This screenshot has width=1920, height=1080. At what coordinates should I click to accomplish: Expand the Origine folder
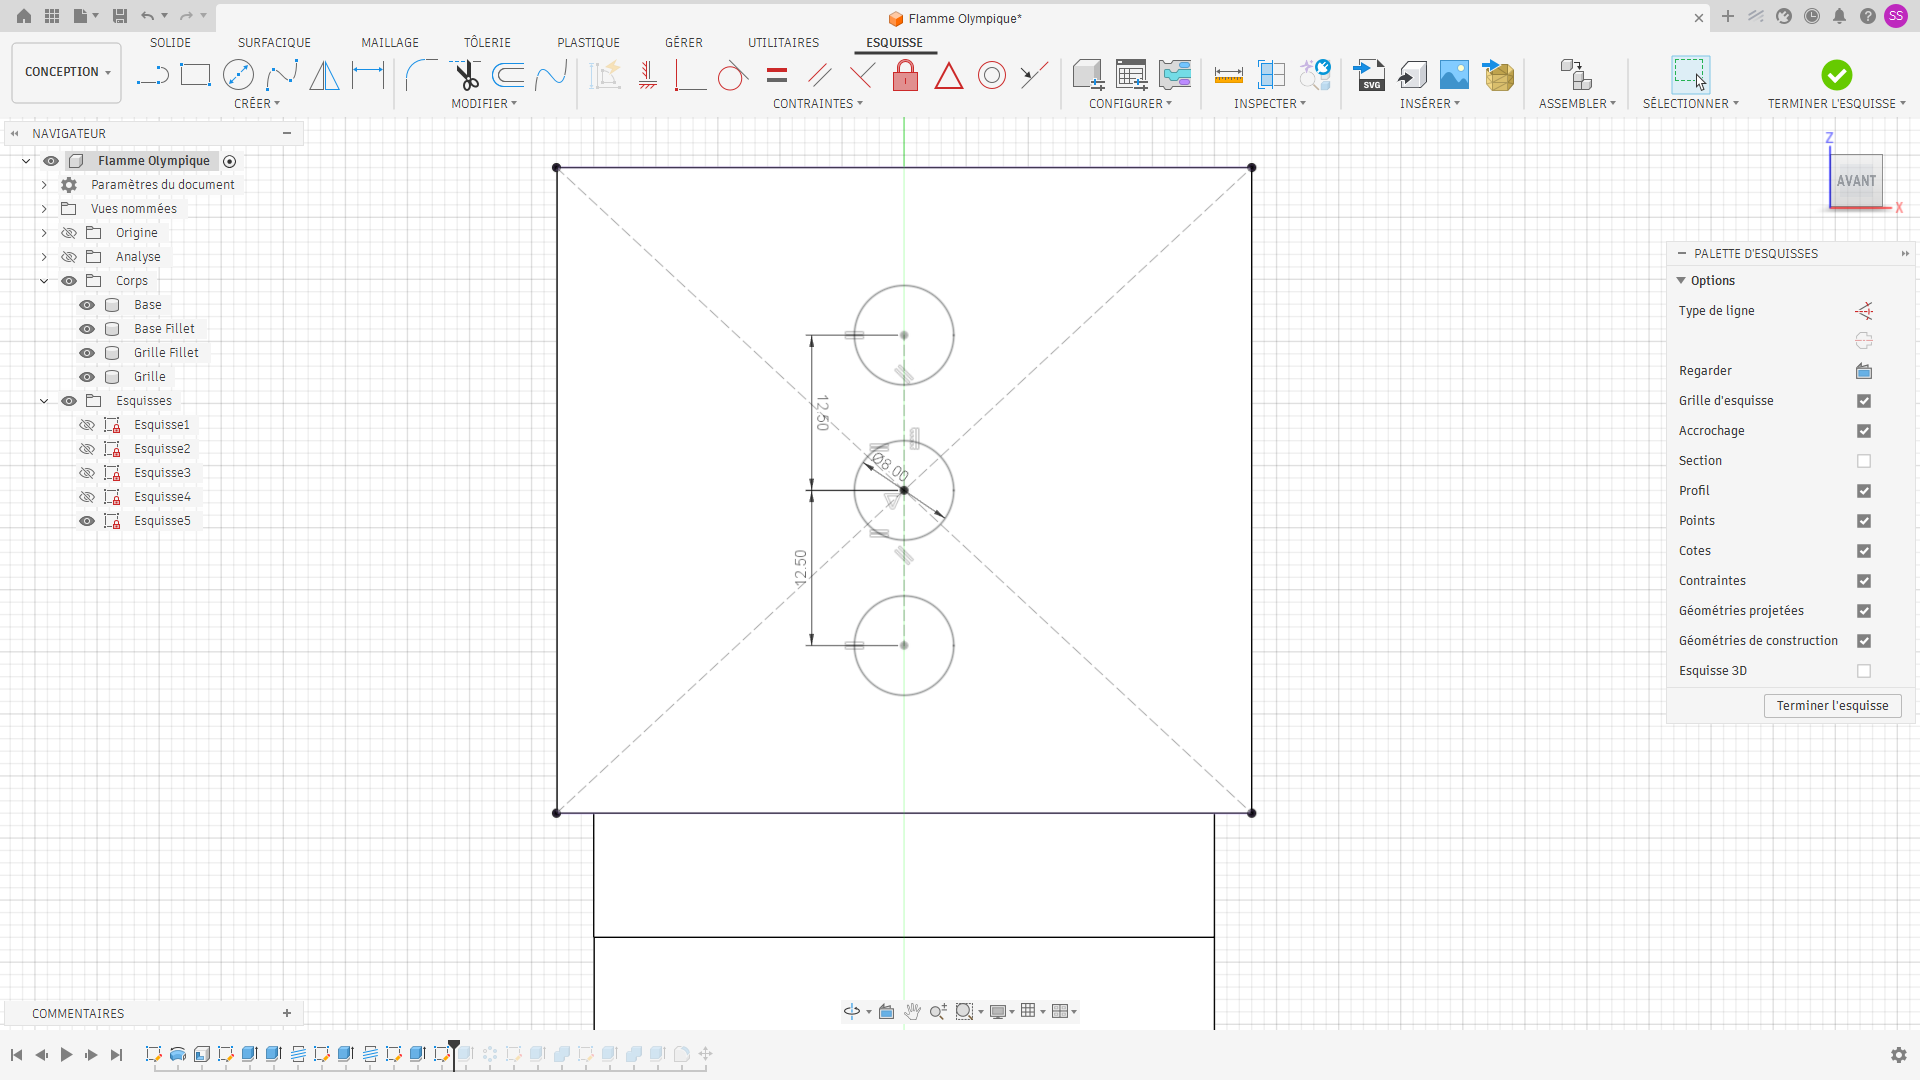[x=44, y=233]
